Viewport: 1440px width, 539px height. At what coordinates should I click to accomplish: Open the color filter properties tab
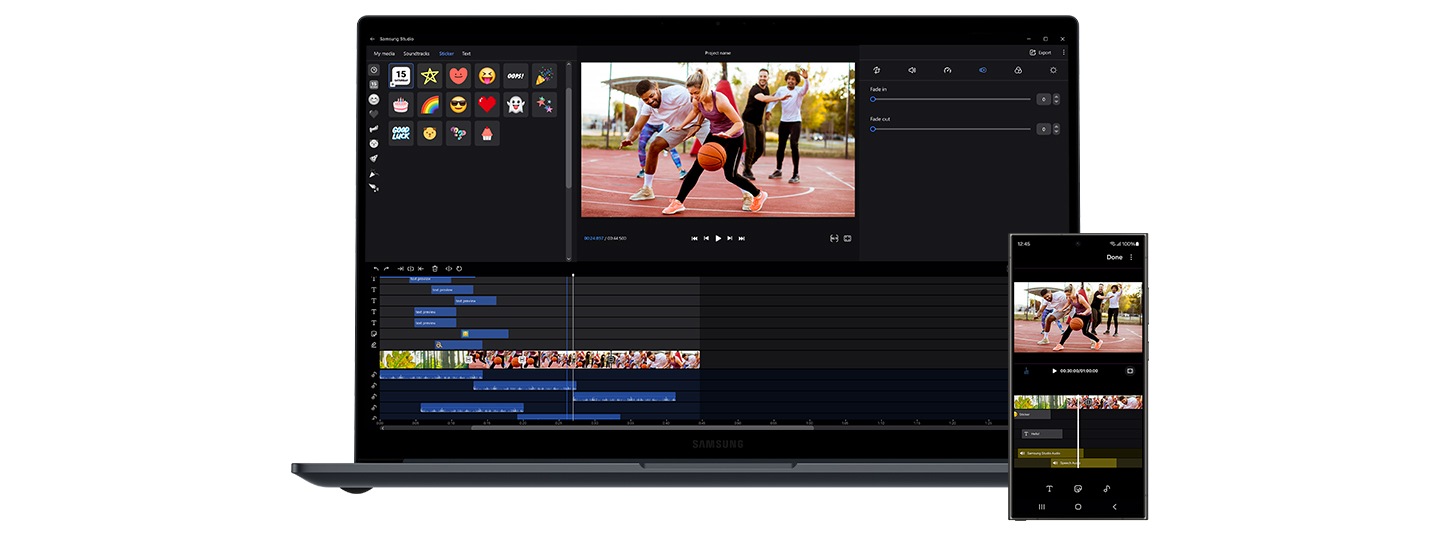1018,70
